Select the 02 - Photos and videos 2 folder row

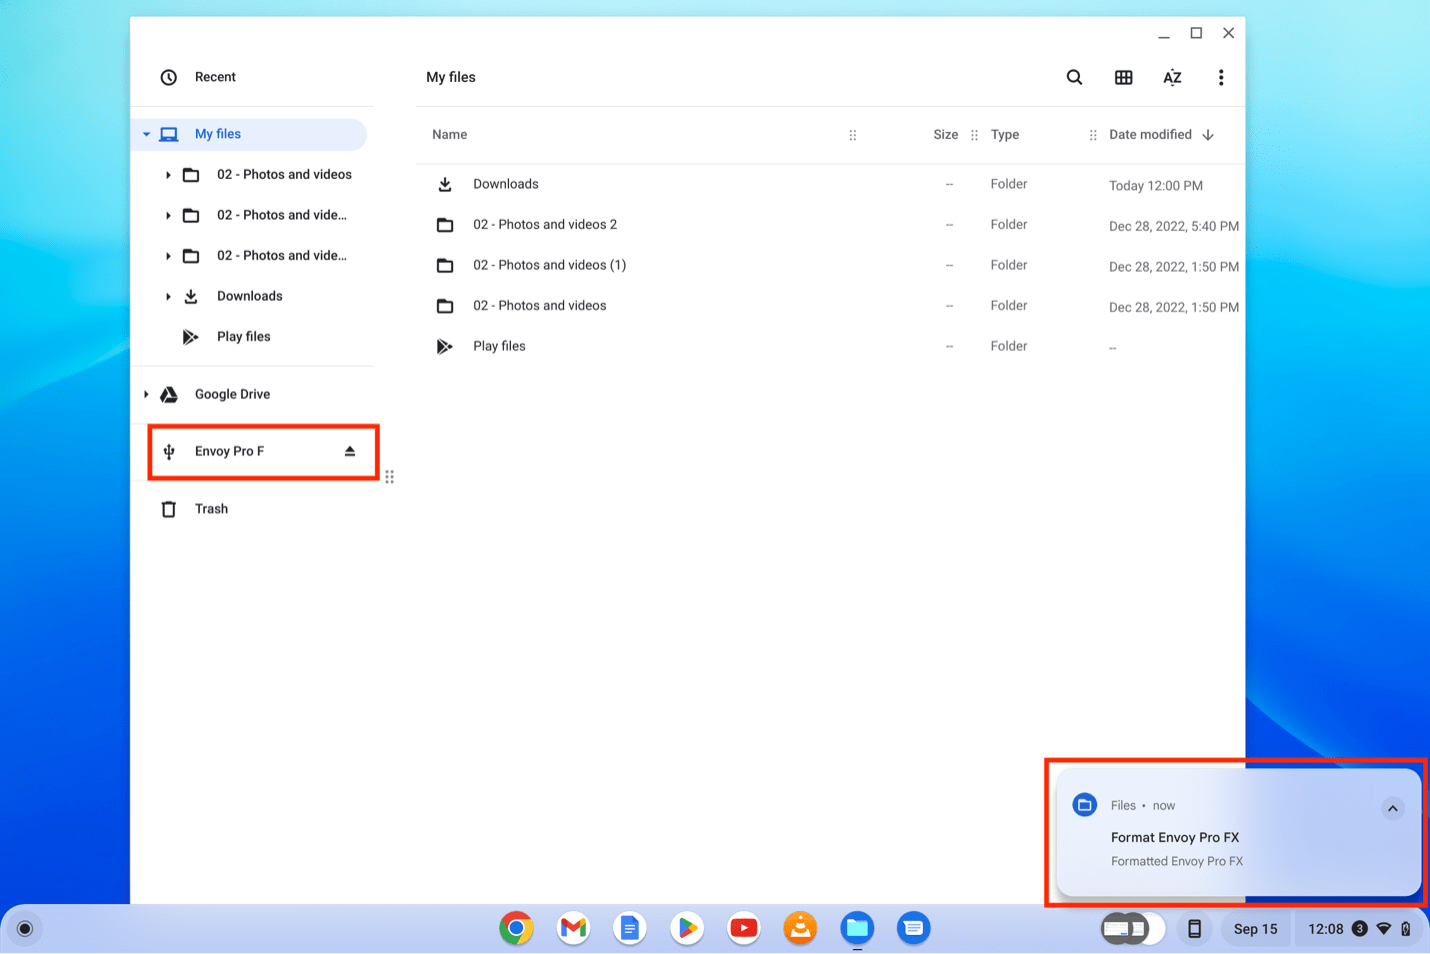coord(545,225)
